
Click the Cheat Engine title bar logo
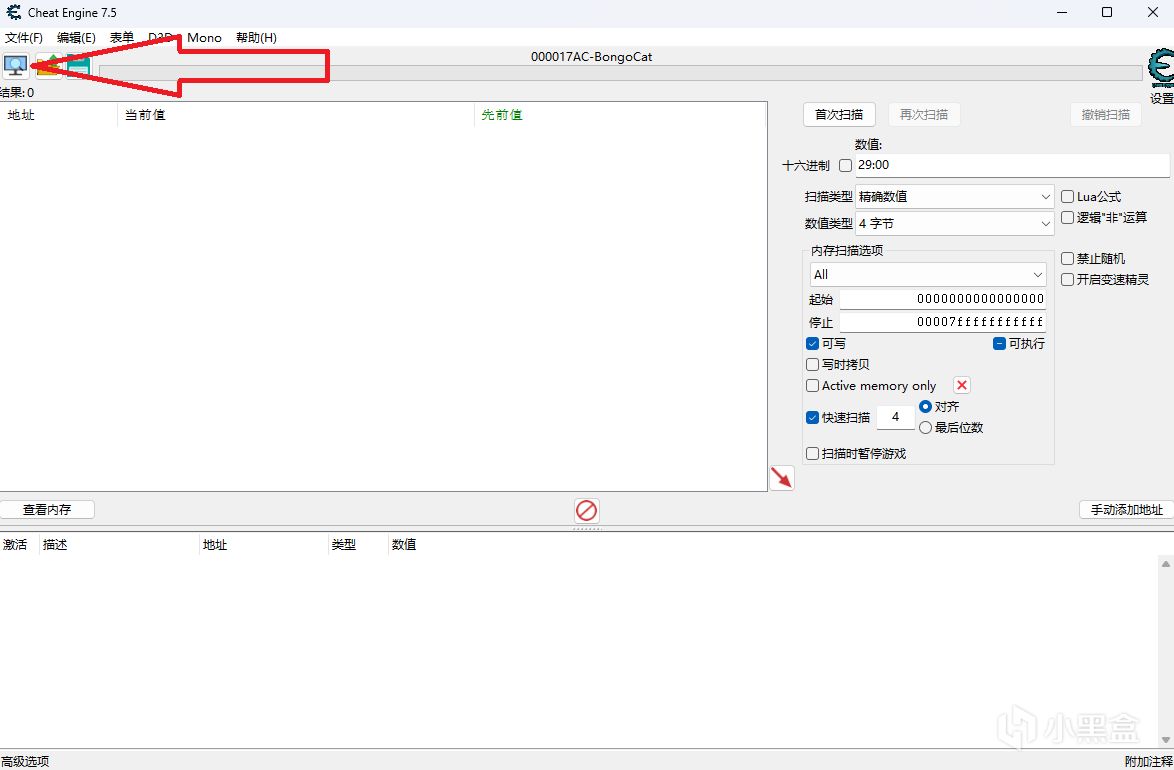(13, 13)
